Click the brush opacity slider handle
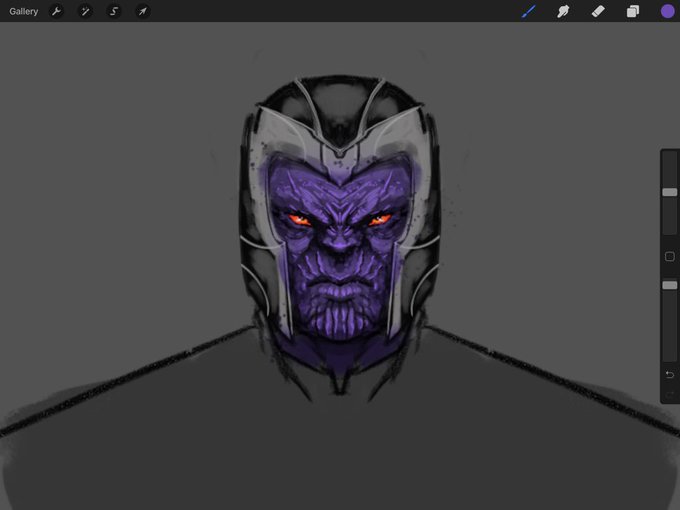680x510 pixels. [x=670, y=285]
